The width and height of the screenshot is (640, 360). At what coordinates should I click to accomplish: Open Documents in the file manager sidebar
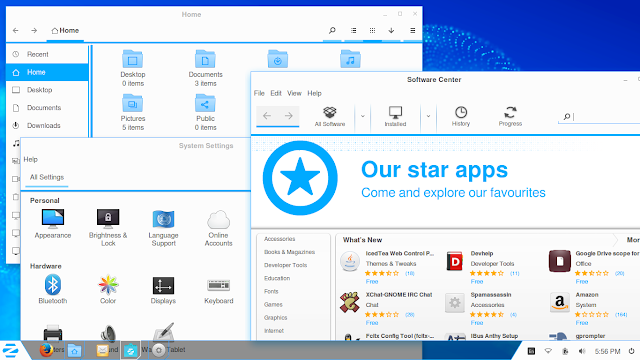tap(47, 108)
